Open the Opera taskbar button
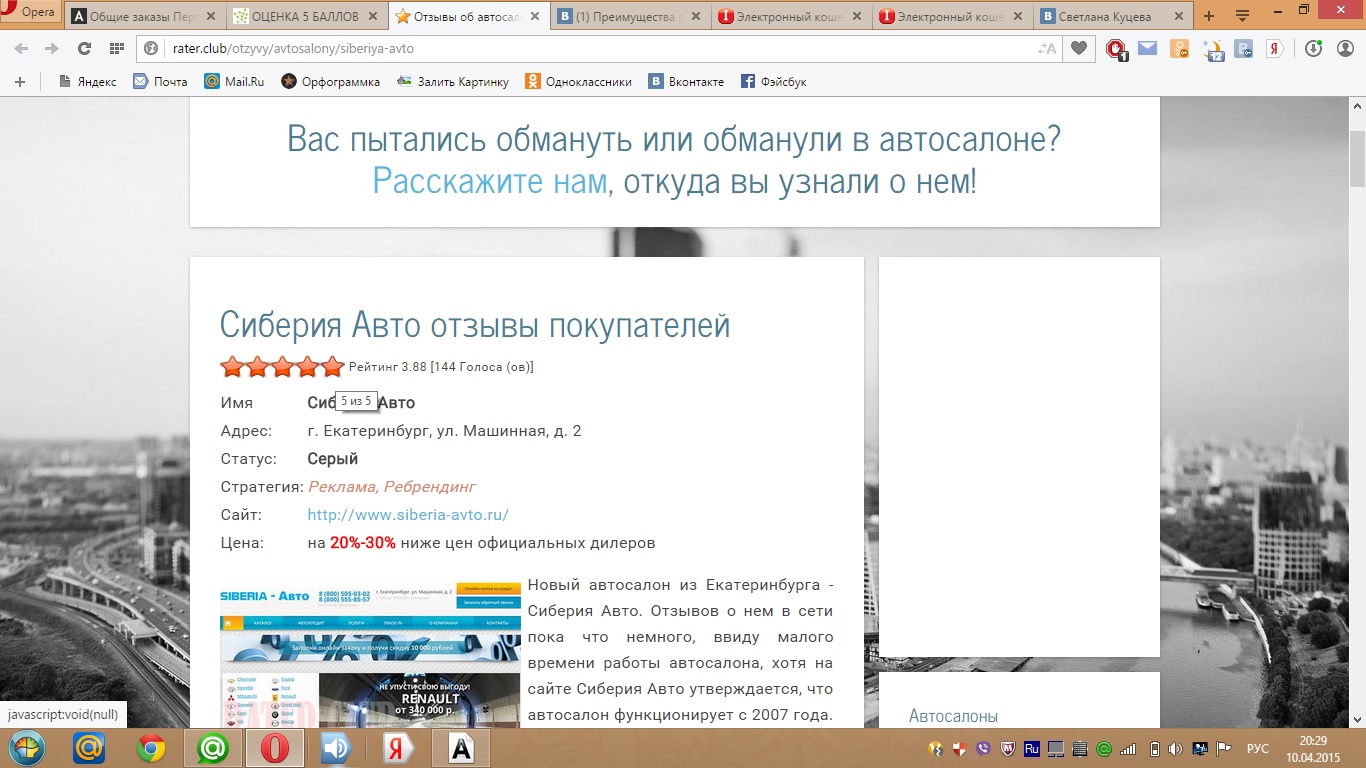The height and width of the screenshot is (768, 1366). tap(274, 748)
